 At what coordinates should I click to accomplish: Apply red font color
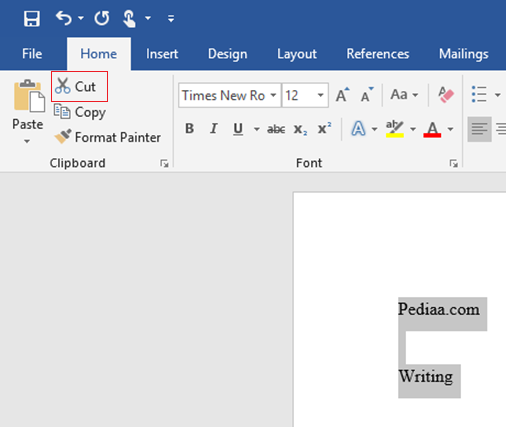432,129
